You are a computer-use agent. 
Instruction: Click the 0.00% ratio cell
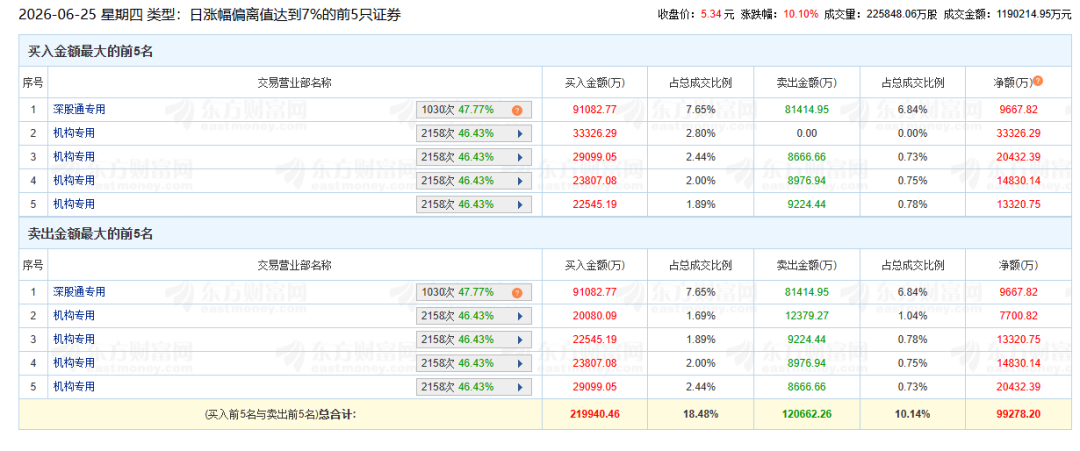coord(912,133)
